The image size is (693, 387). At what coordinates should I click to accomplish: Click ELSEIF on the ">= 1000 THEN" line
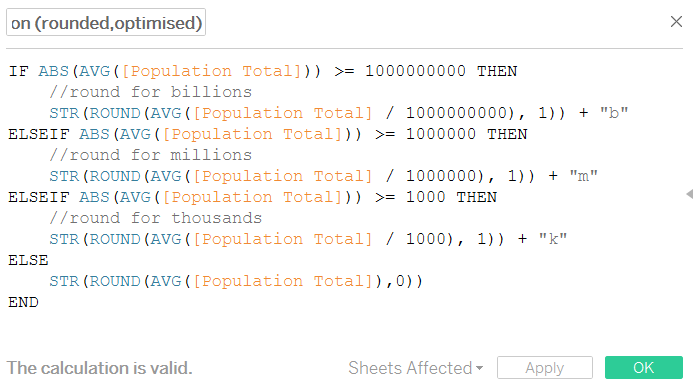pyautogui.click(x=39, y=197)
